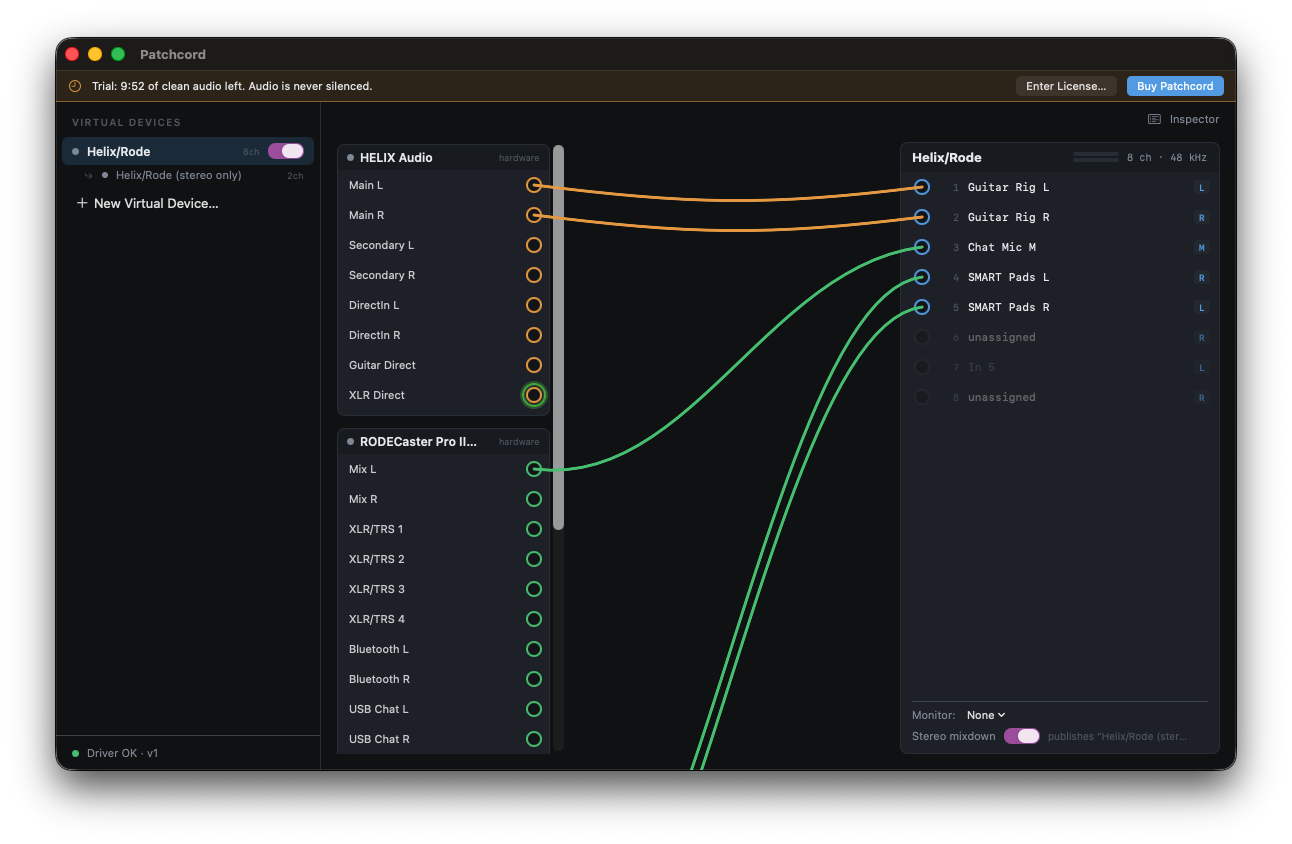Viewport: 1292px width, 844px height.
Task: Click the USB Chat L port circle
Action: click(534, 709)
